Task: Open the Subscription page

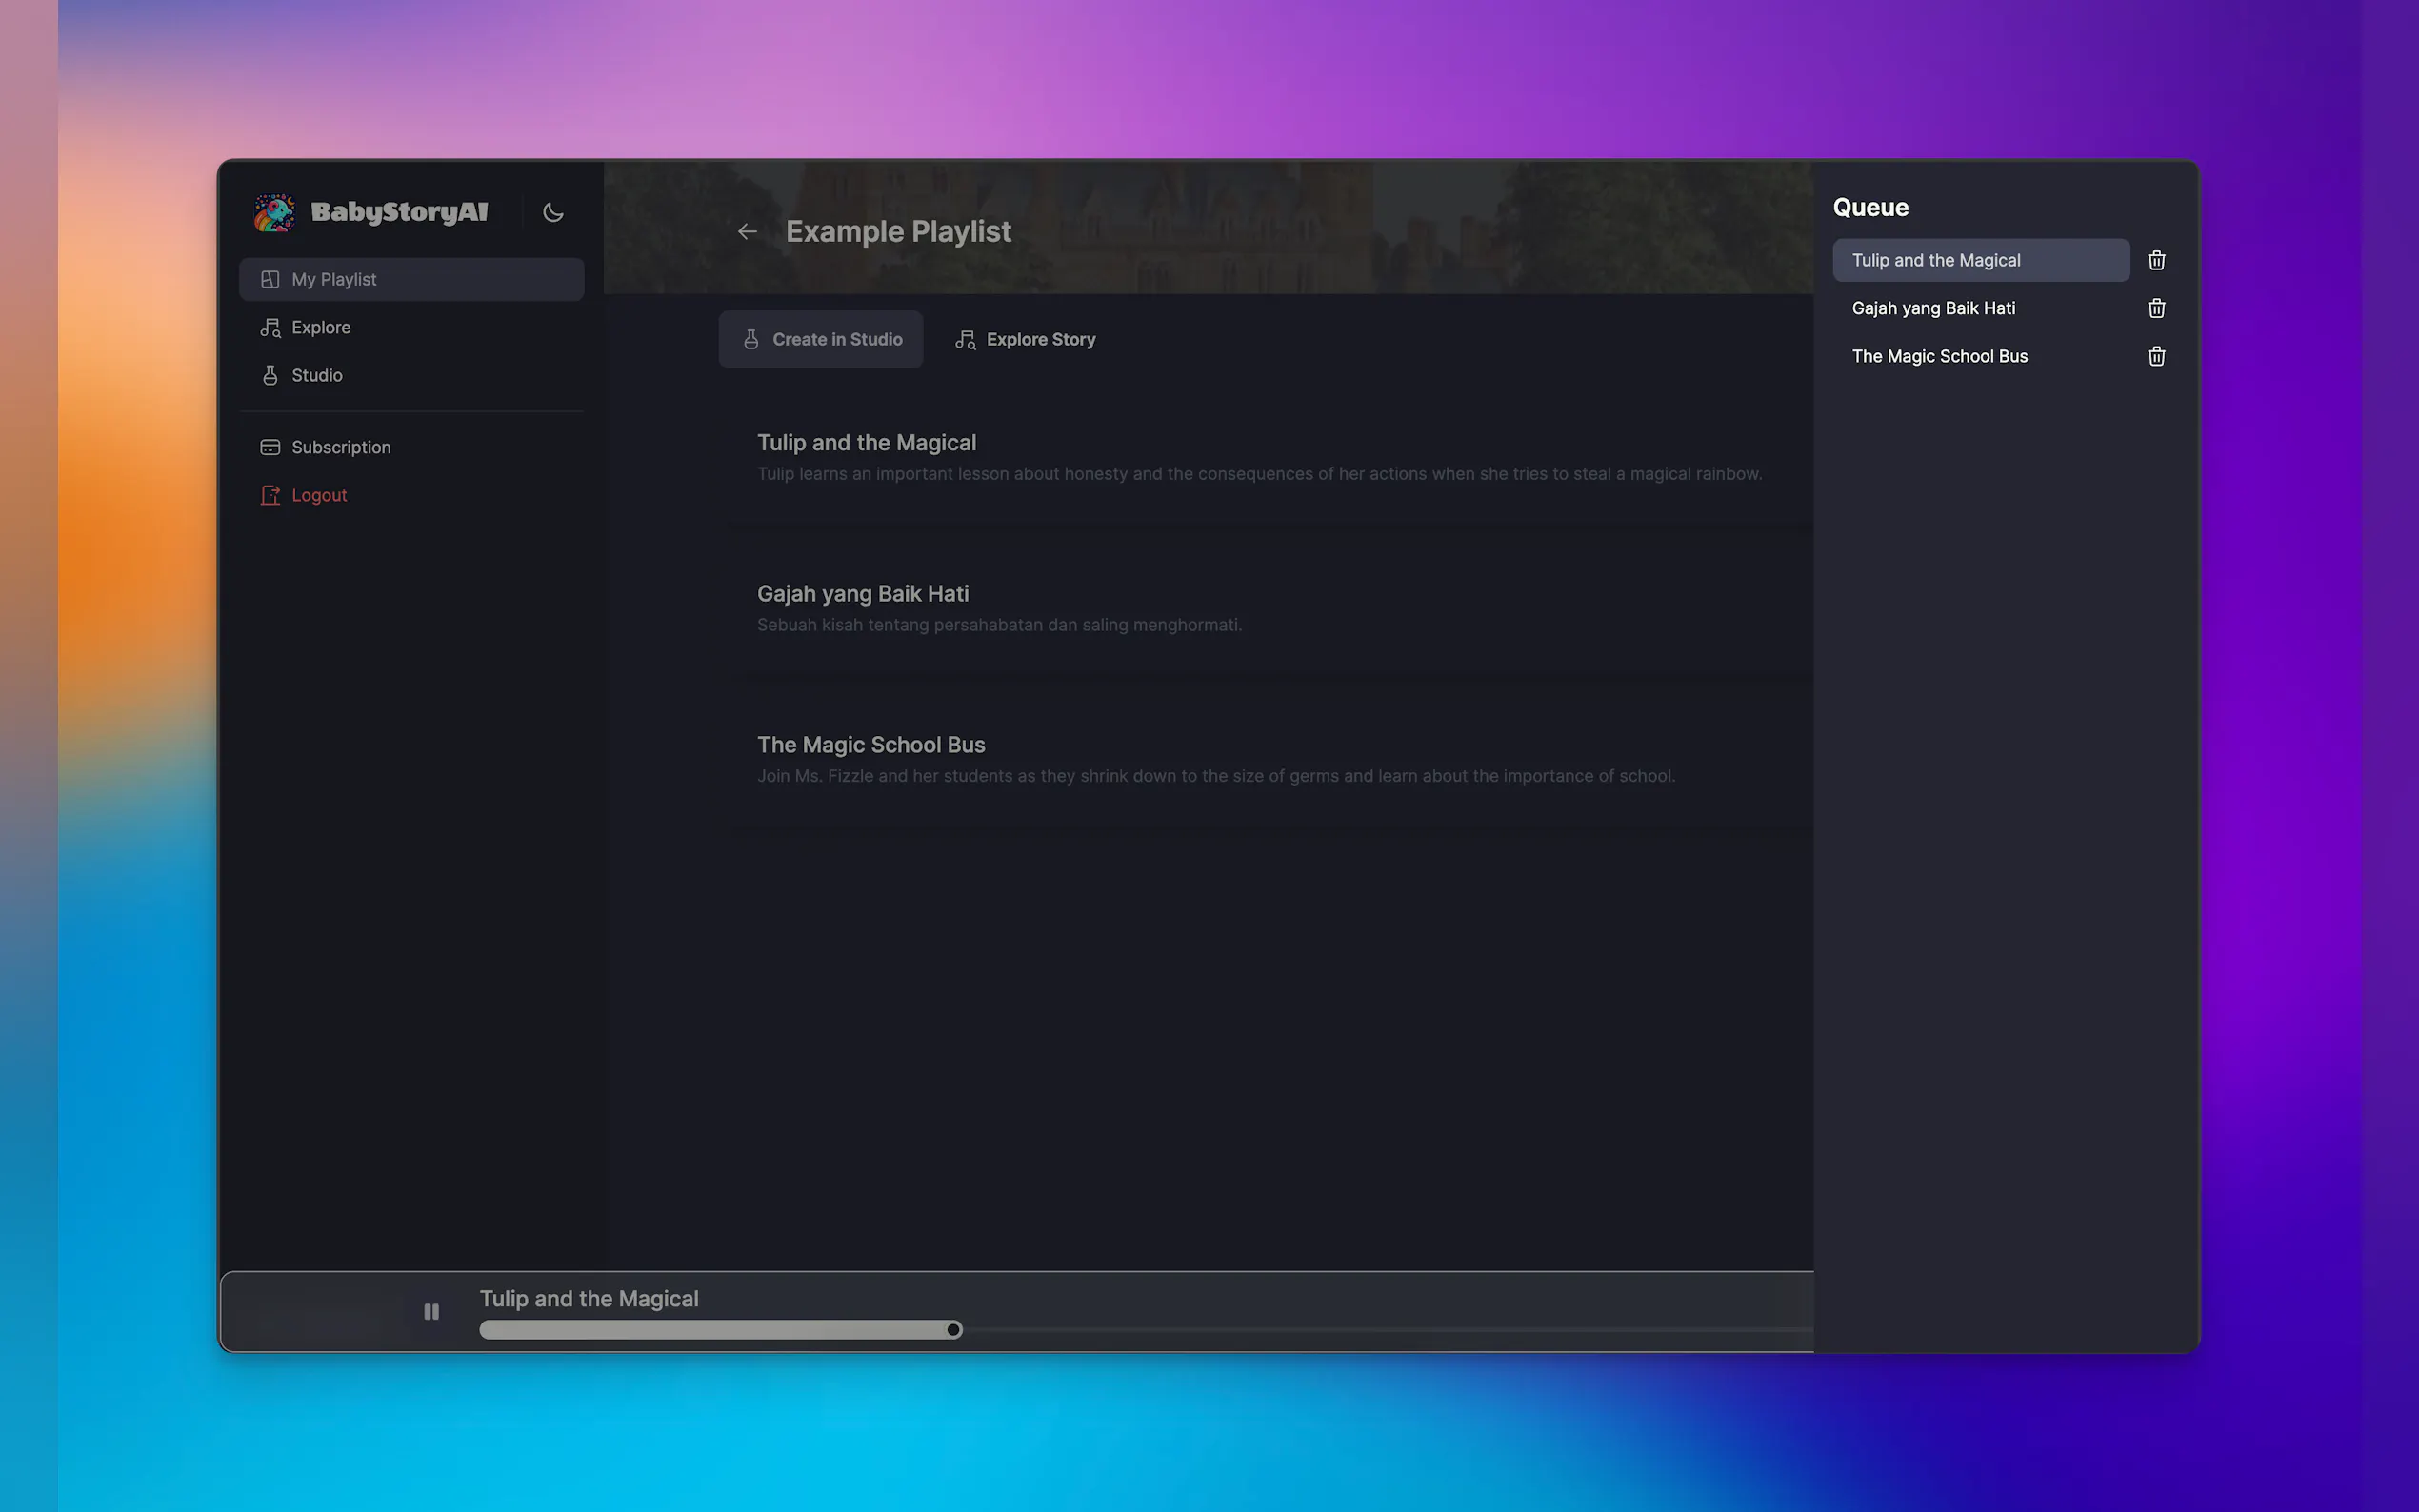Action: 340,447
